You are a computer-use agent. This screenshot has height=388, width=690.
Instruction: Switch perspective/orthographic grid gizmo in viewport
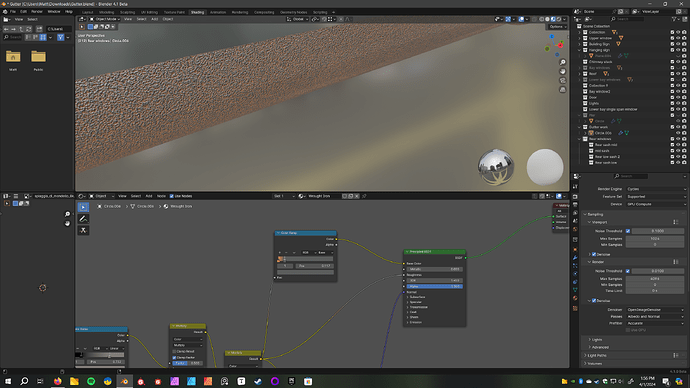click(562, 89)
